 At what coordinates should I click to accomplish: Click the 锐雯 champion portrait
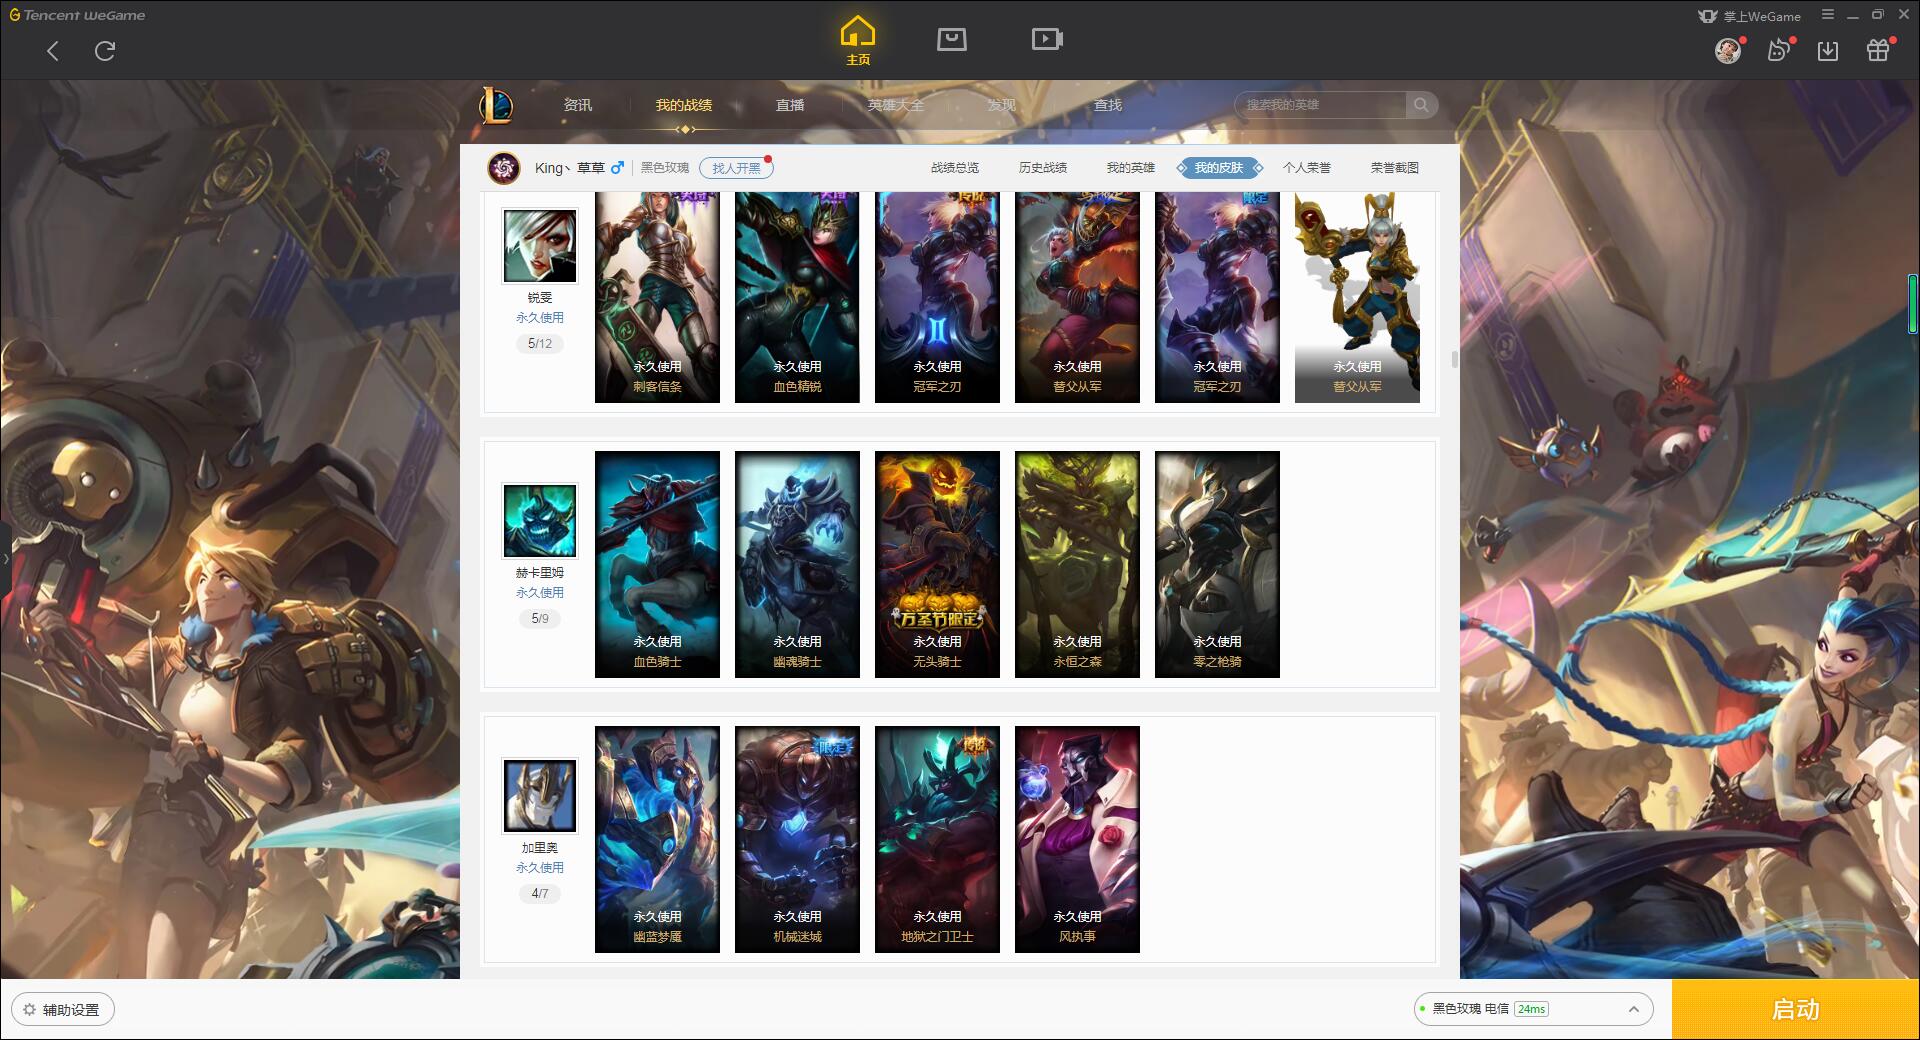pyautogui.click(x=539, y=246)
